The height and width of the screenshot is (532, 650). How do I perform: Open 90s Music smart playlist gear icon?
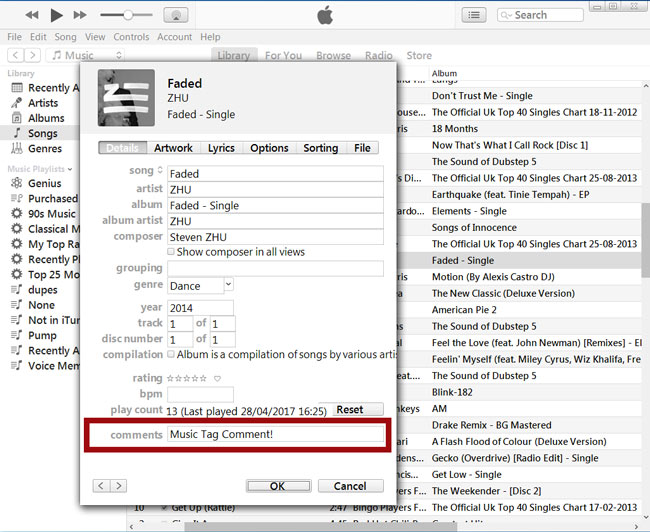coord(17,213)
